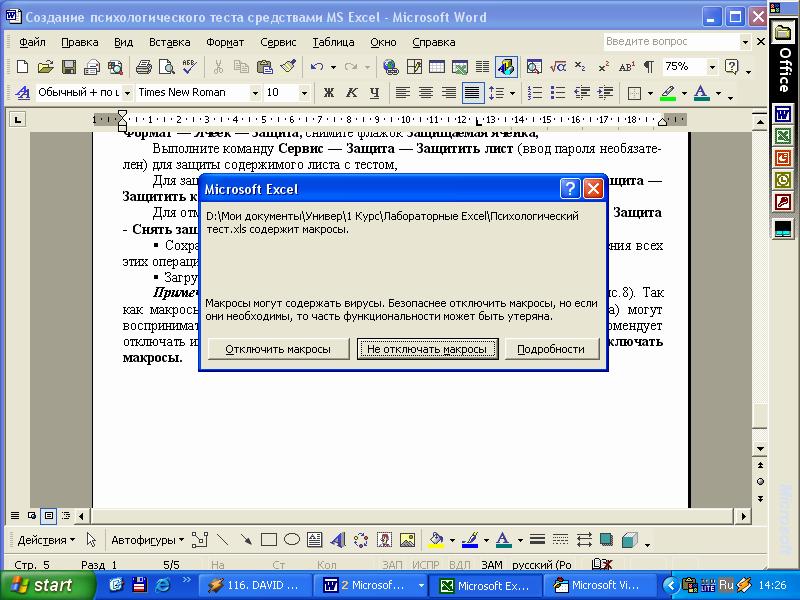Click the New document icon
The width and height of the screenshot is (800, 600).
click(x=22, y=67)
